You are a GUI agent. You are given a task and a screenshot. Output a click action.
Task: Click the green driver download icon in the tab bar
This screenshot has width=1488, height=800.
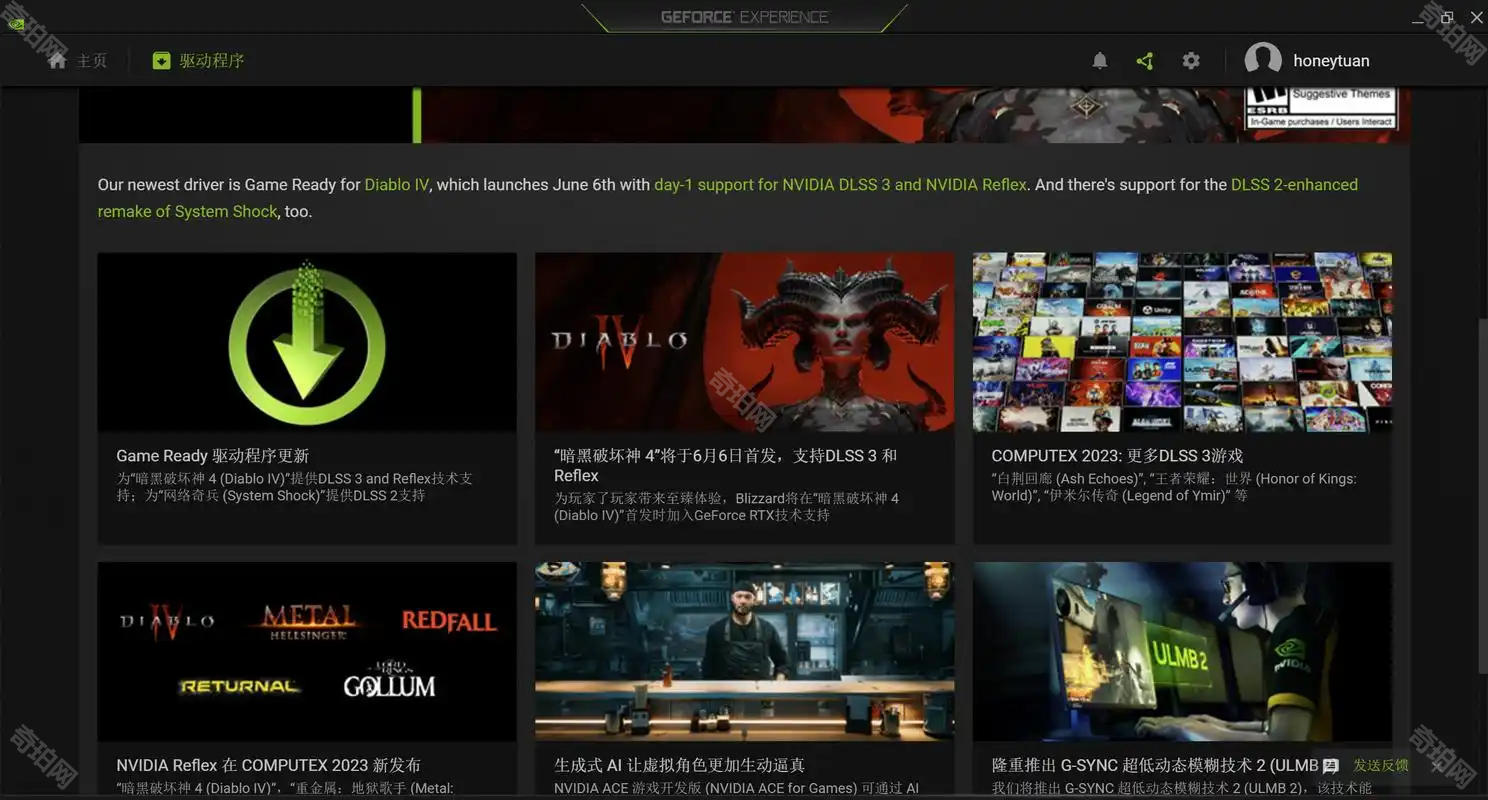point(161,61)
